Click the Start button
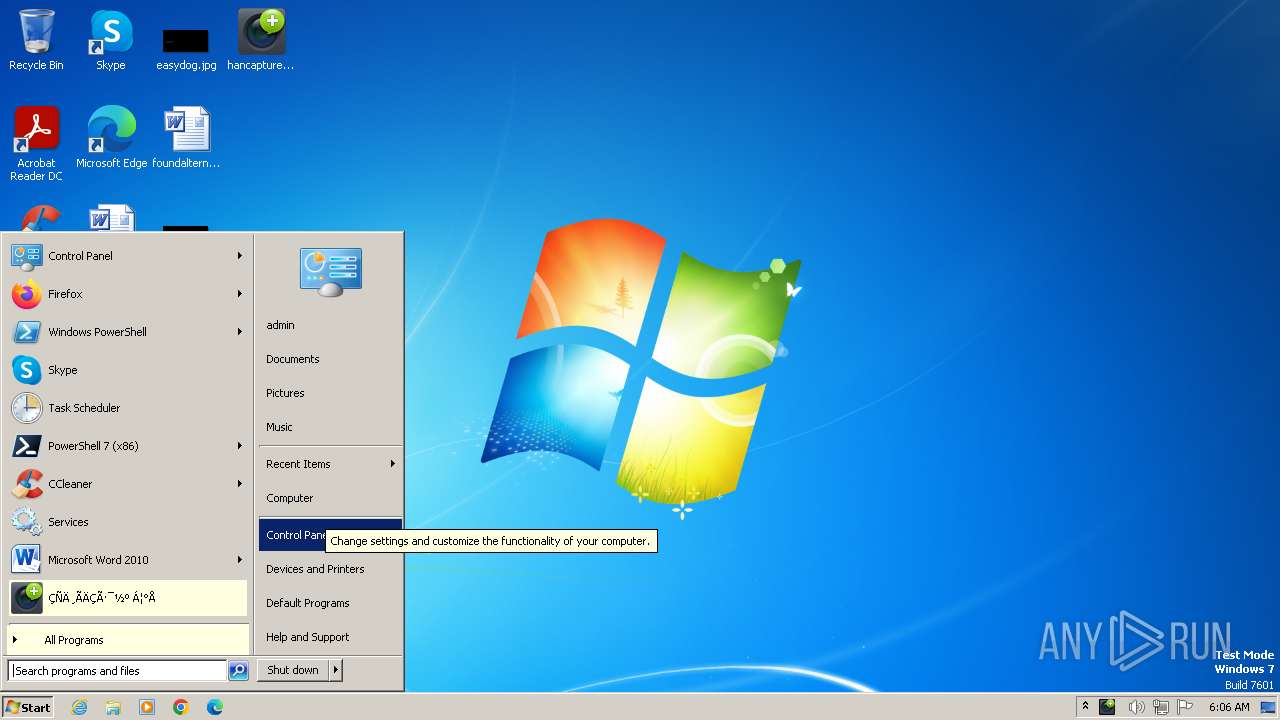Image resolution: width=1280 pixels, height=720 pixels. 28,707
